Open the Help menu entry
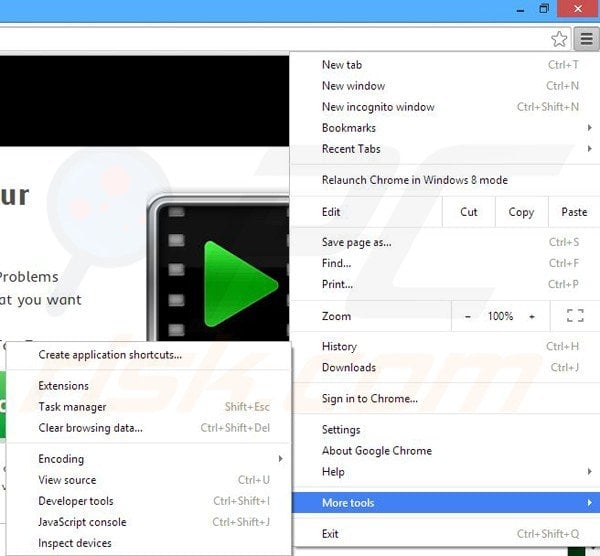 (446, 472)
